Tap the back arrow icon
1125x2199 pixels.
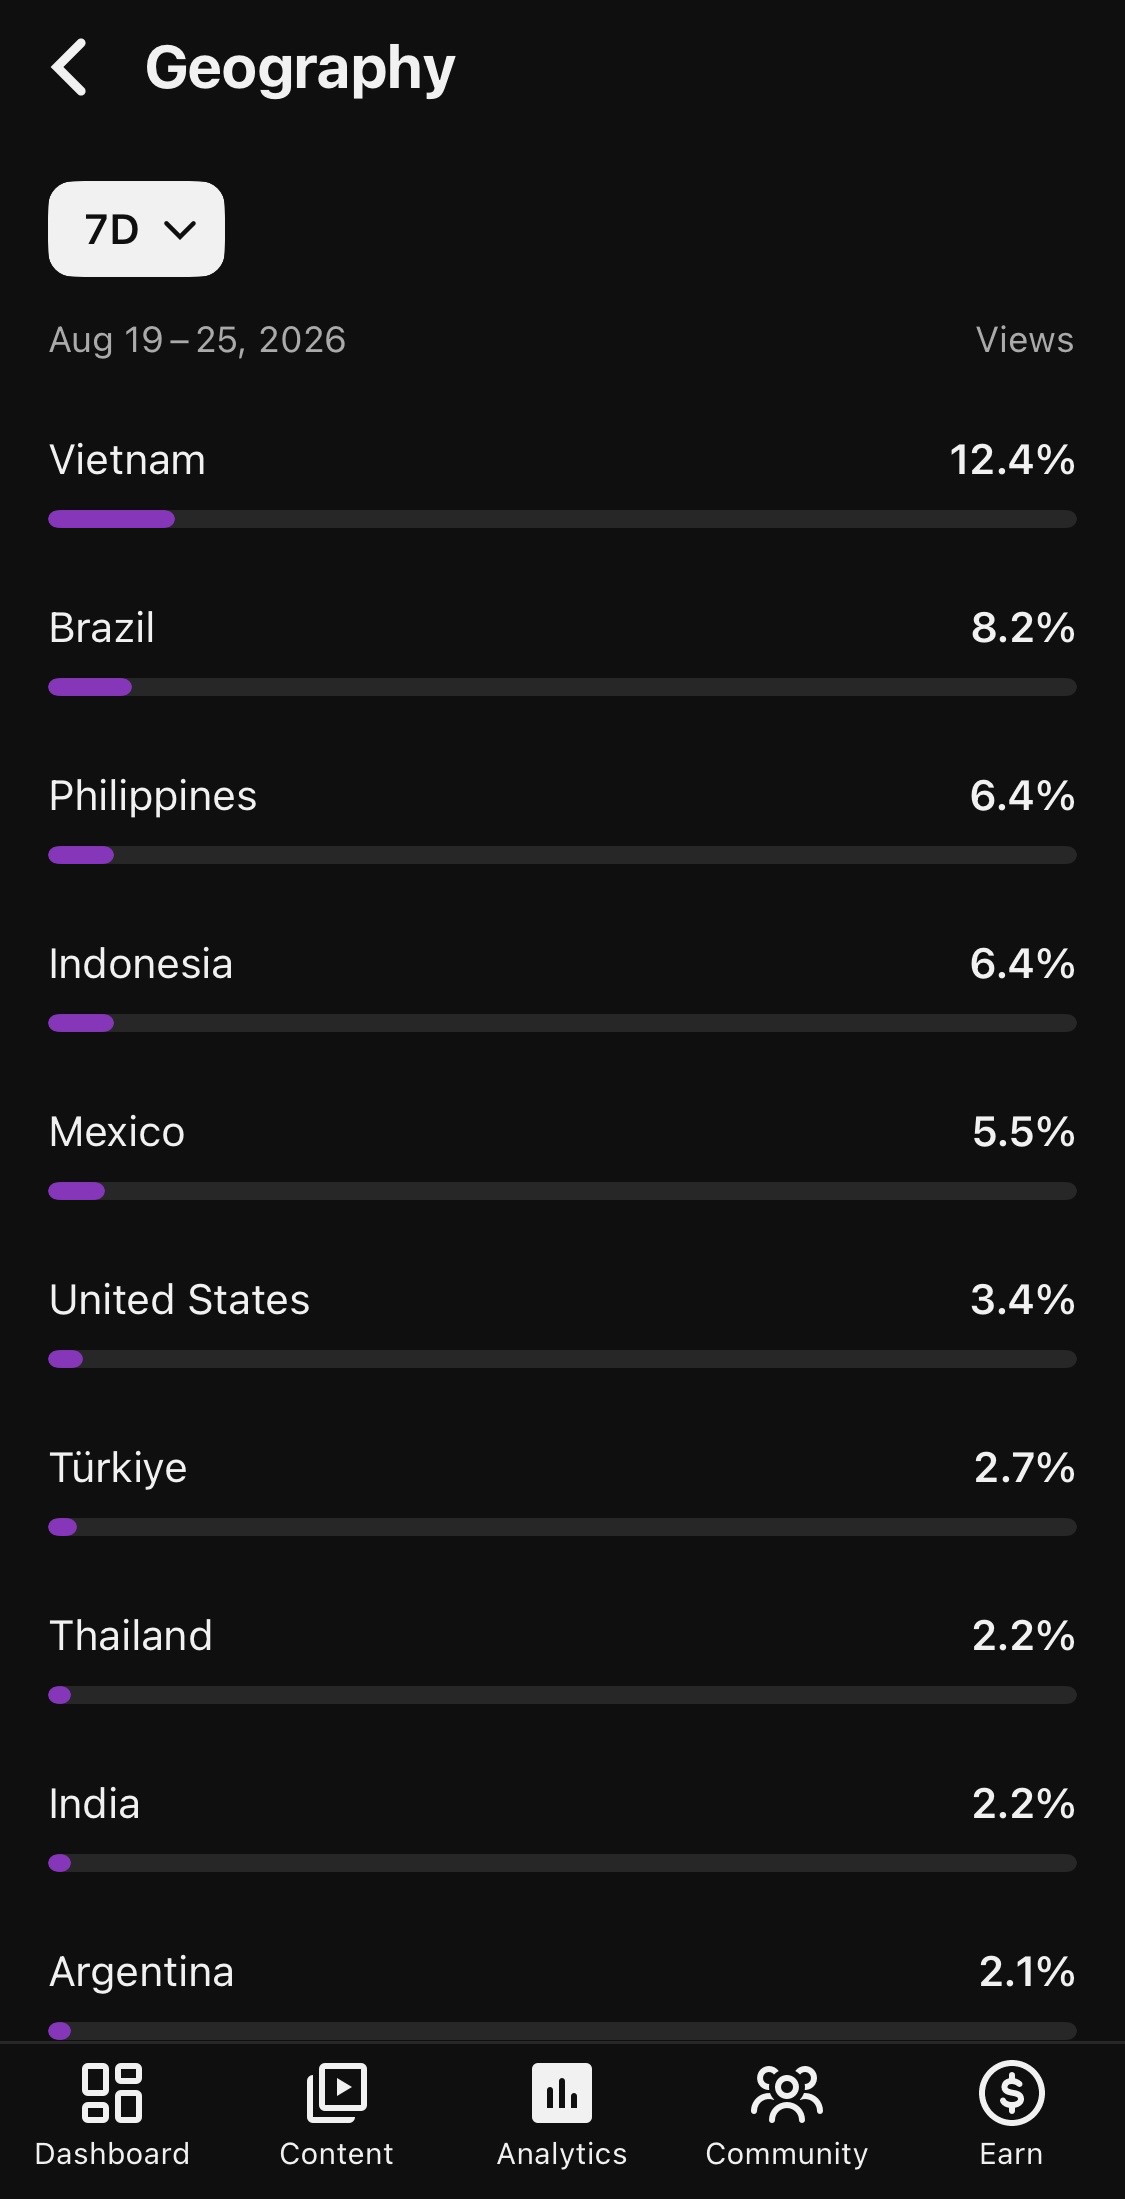[69, 68]
